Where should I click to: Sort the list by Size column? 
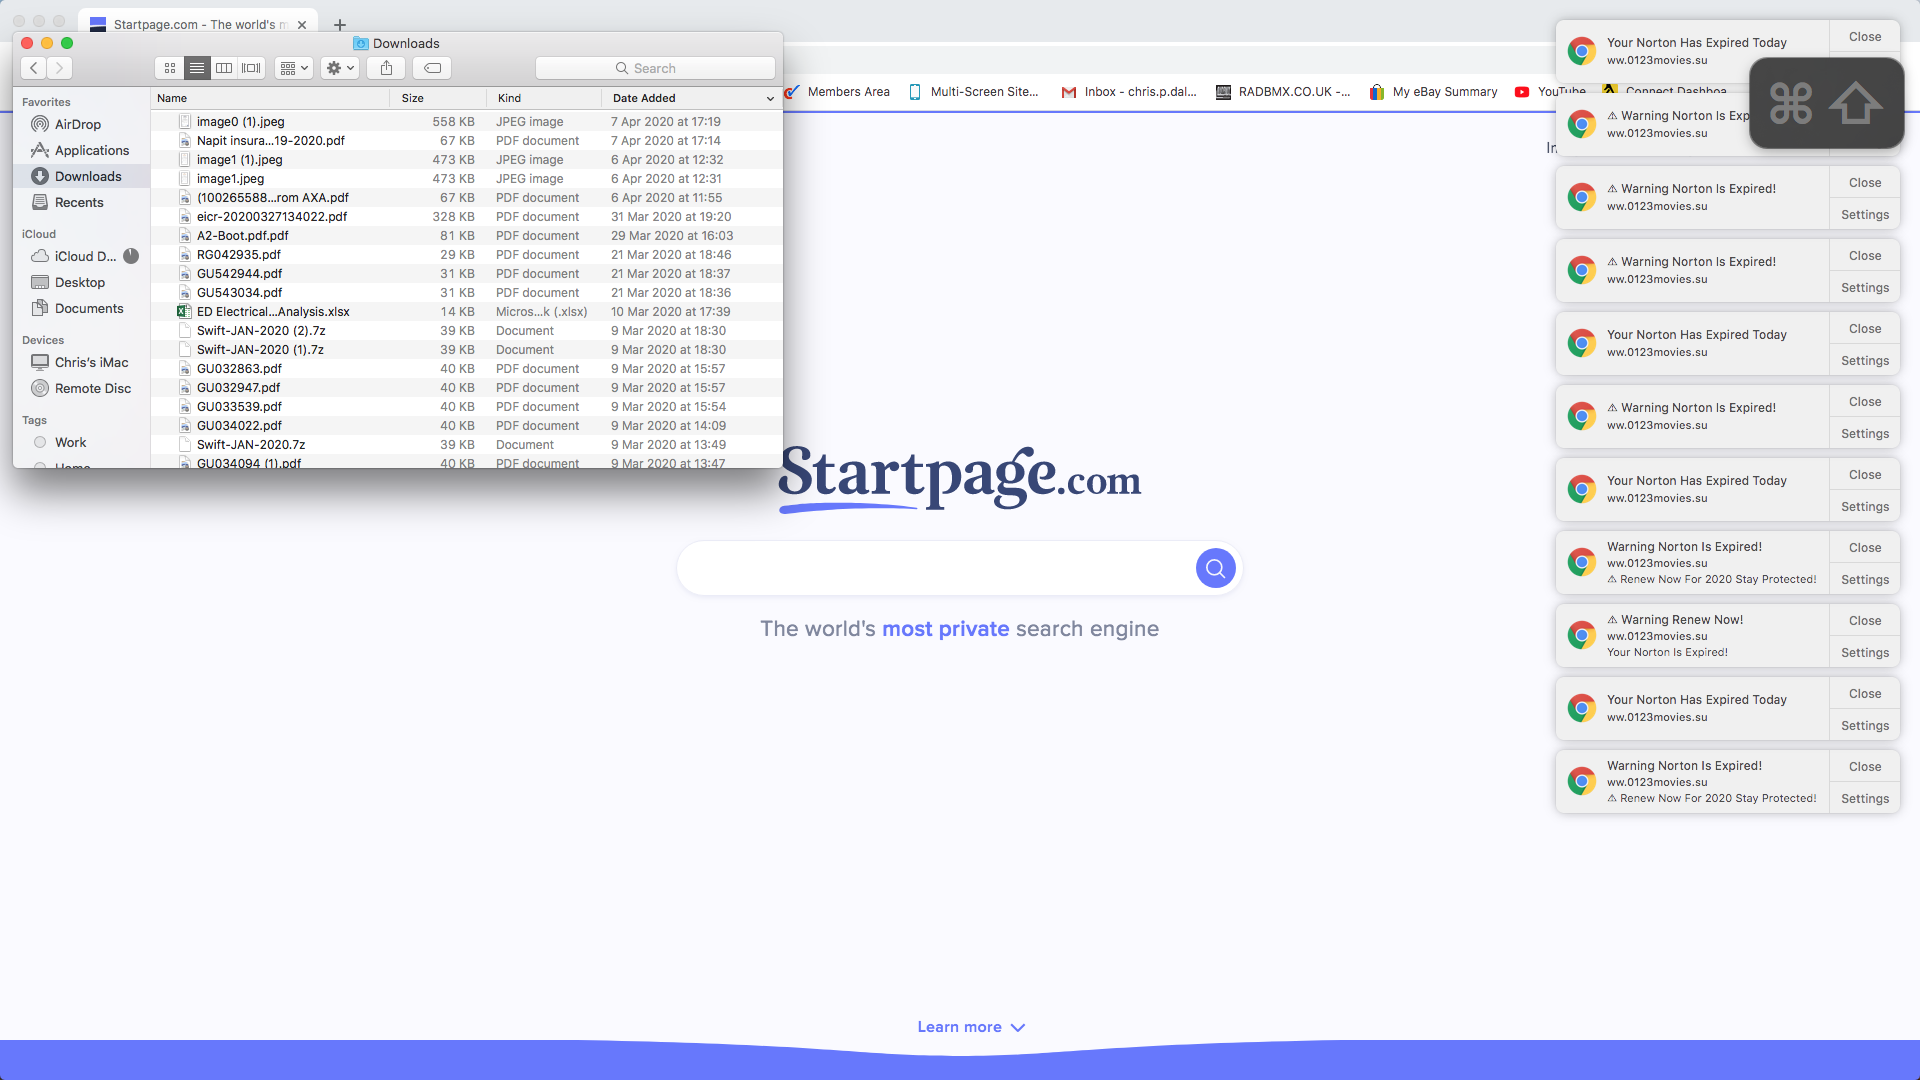pyautogui.click(x=438, y=98)
